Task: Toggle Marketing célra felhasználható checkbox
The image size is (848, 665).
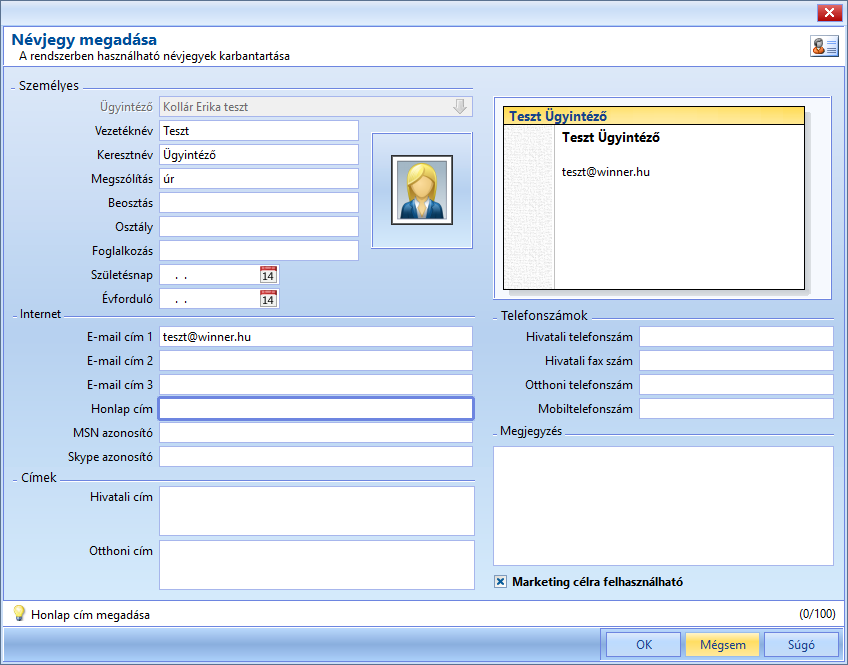Action: [500, 582]
